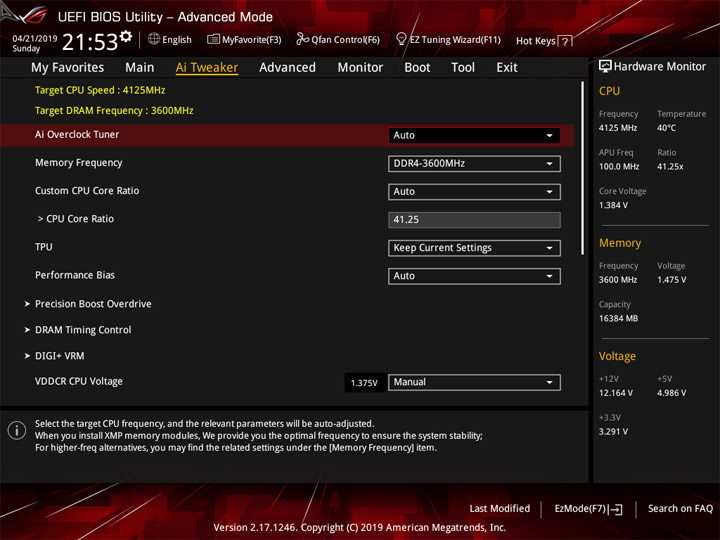Click the Hardware Monitor screen icon

point(605,67)
